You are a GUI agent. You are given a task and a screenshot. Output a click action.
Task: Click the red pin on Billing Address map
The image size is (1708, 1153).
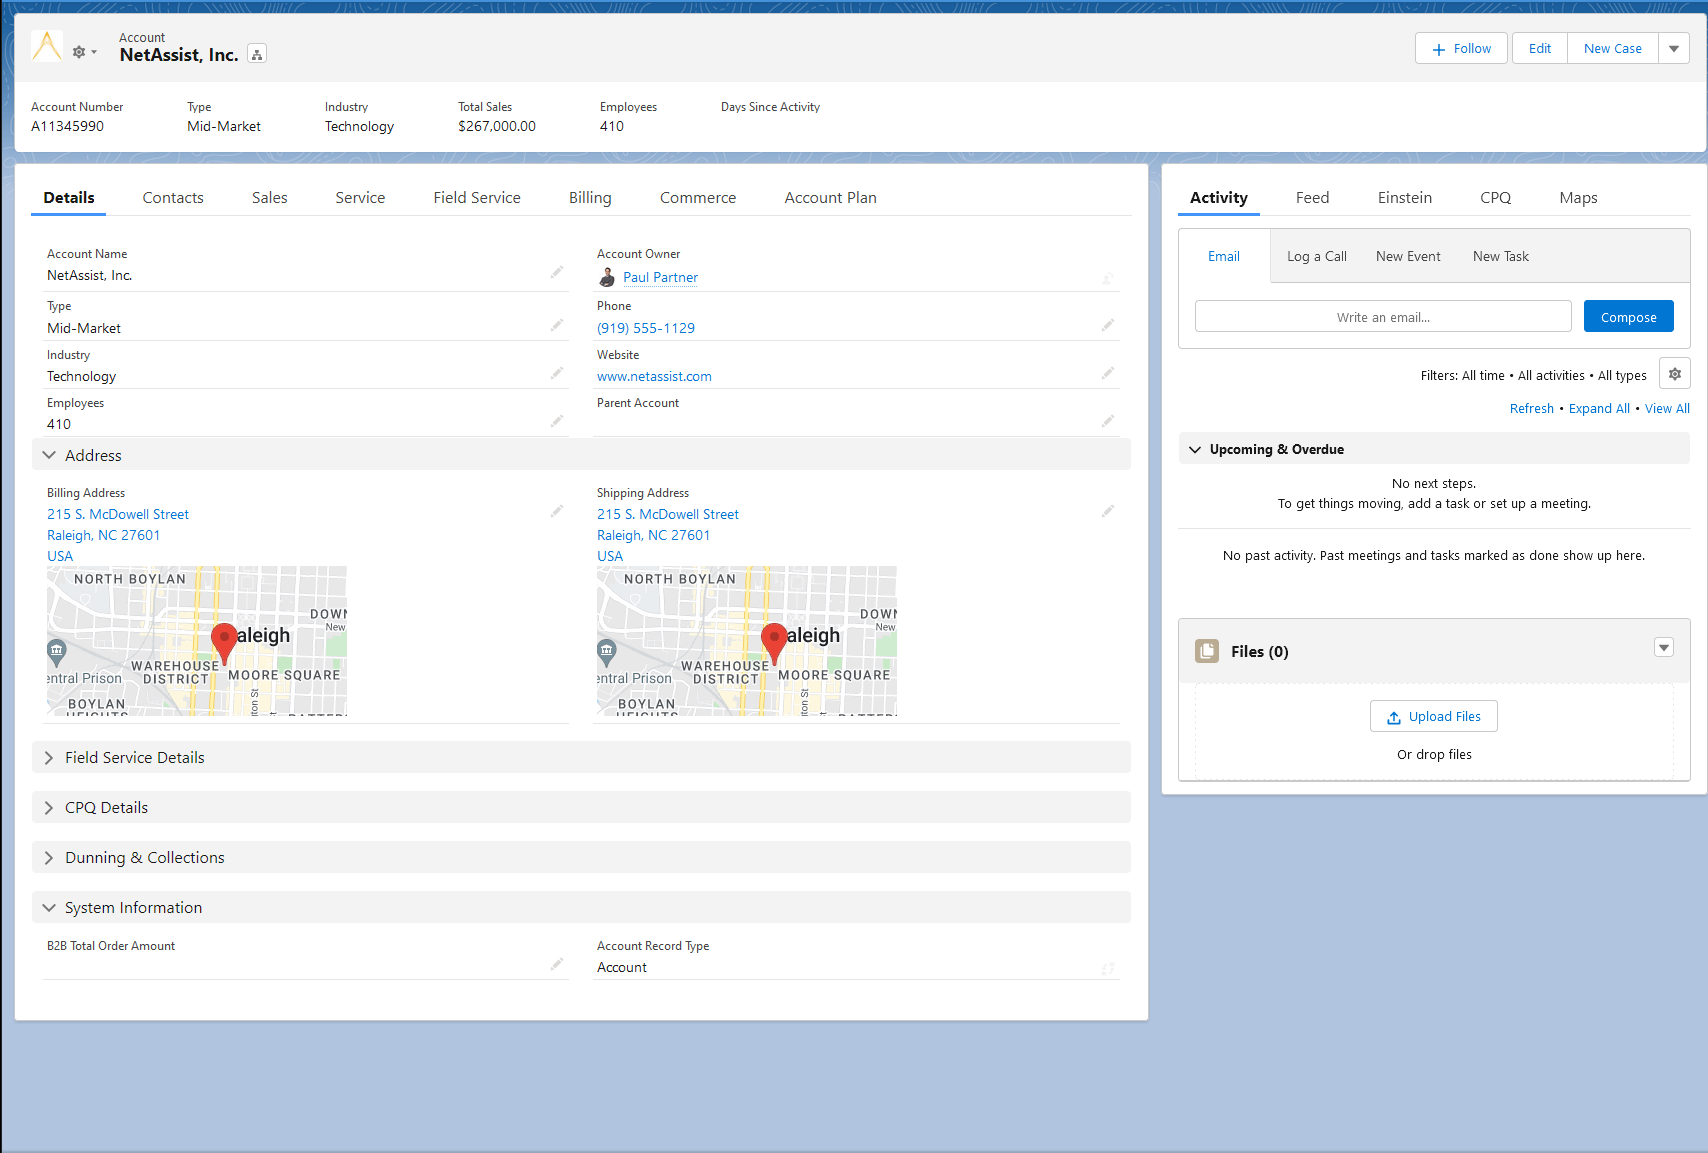point(224,643)
